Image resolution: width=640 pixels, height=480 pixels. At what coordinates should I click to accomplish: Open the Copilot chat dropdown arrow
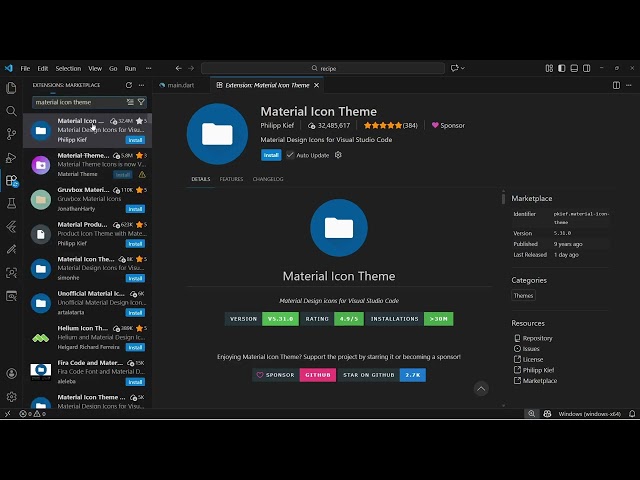pyautogui.click(x=463, y=68)
